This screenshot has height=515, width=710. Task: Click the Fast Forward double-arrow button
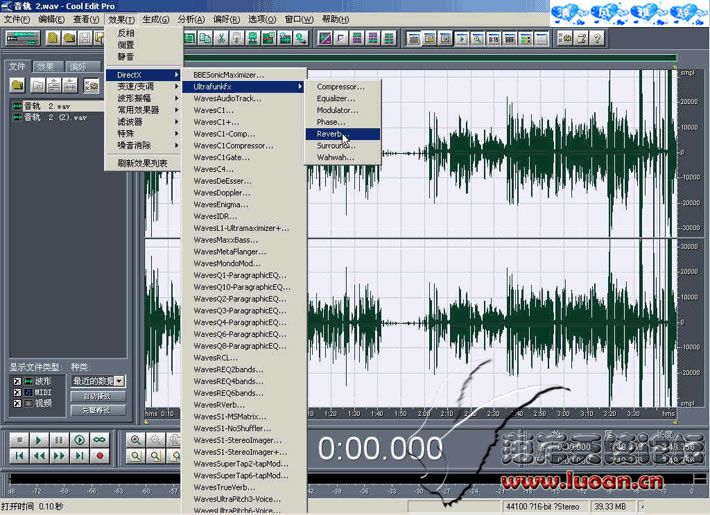click(59, 456)
